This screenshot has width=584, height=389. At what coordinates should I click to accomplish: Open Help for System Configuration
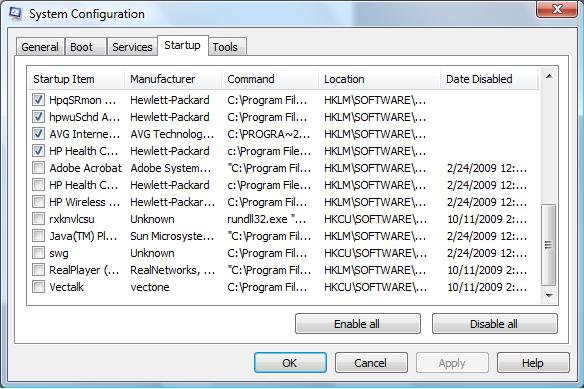pyautogui.click(x=533, y=363)
